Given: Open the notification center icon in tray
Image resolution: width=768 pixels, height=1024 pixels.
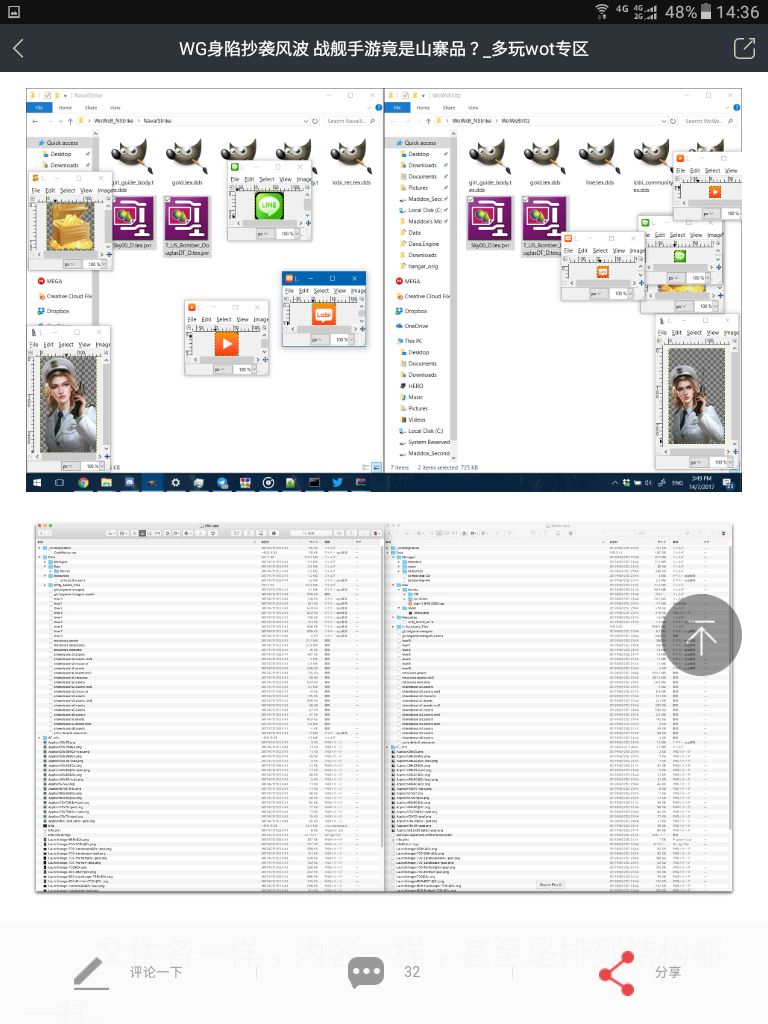Looking at the screenshot, I should pos(729,483).
